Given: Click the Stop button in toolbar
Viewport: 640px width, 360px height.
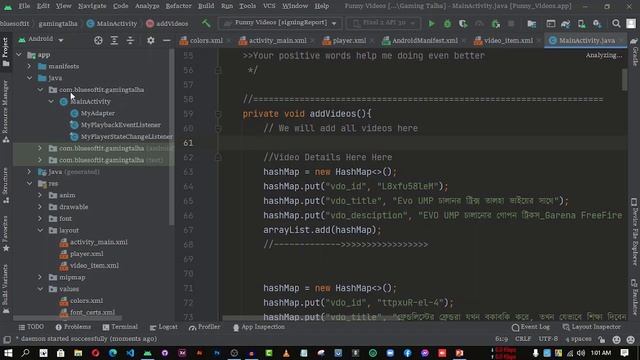Looking at the screenshot, I should [511, 24].
